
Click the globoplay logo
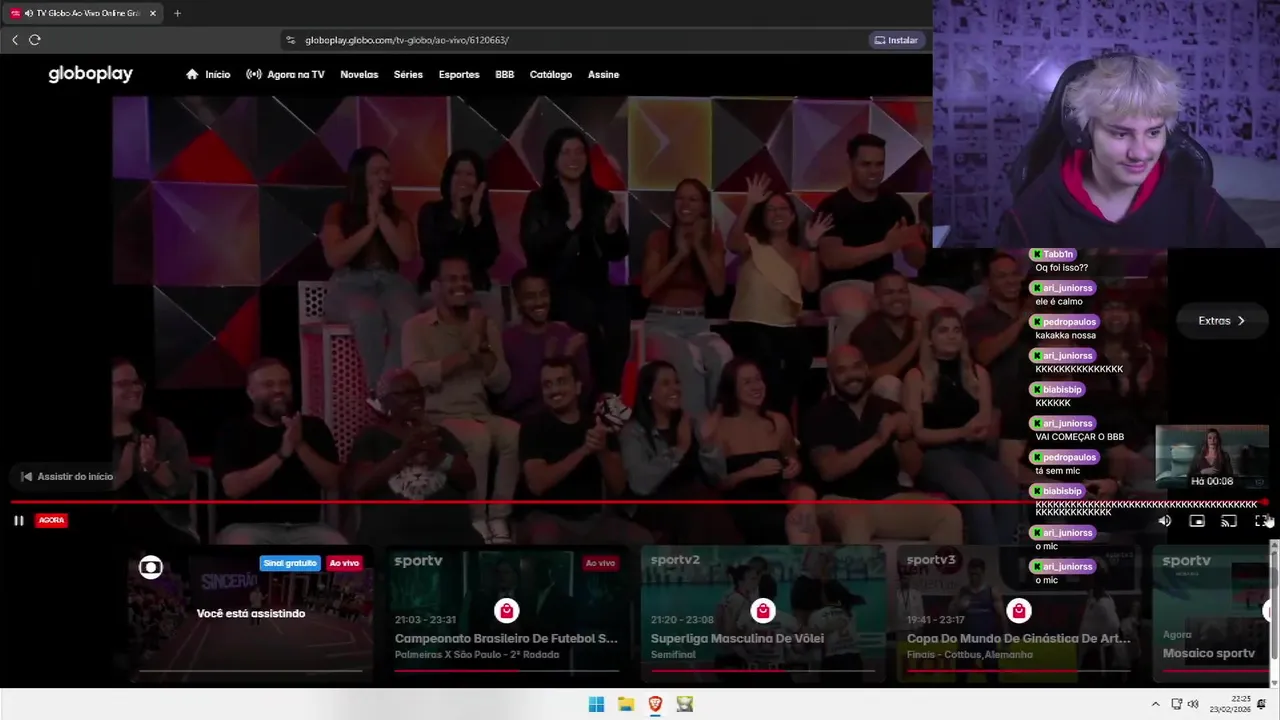click(90, 74)
